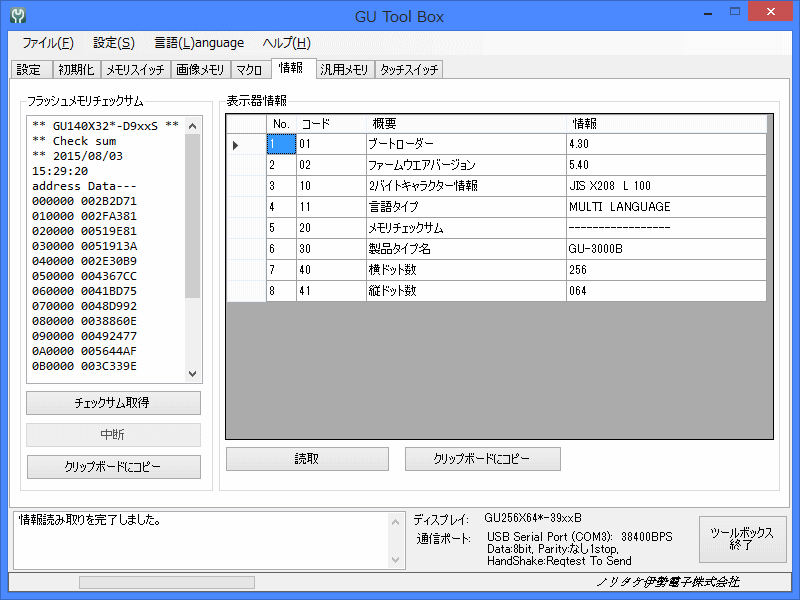Copy display info via right クリップボードにコピー button
Screen dimensions: 800x600
(x=483, y=459)
